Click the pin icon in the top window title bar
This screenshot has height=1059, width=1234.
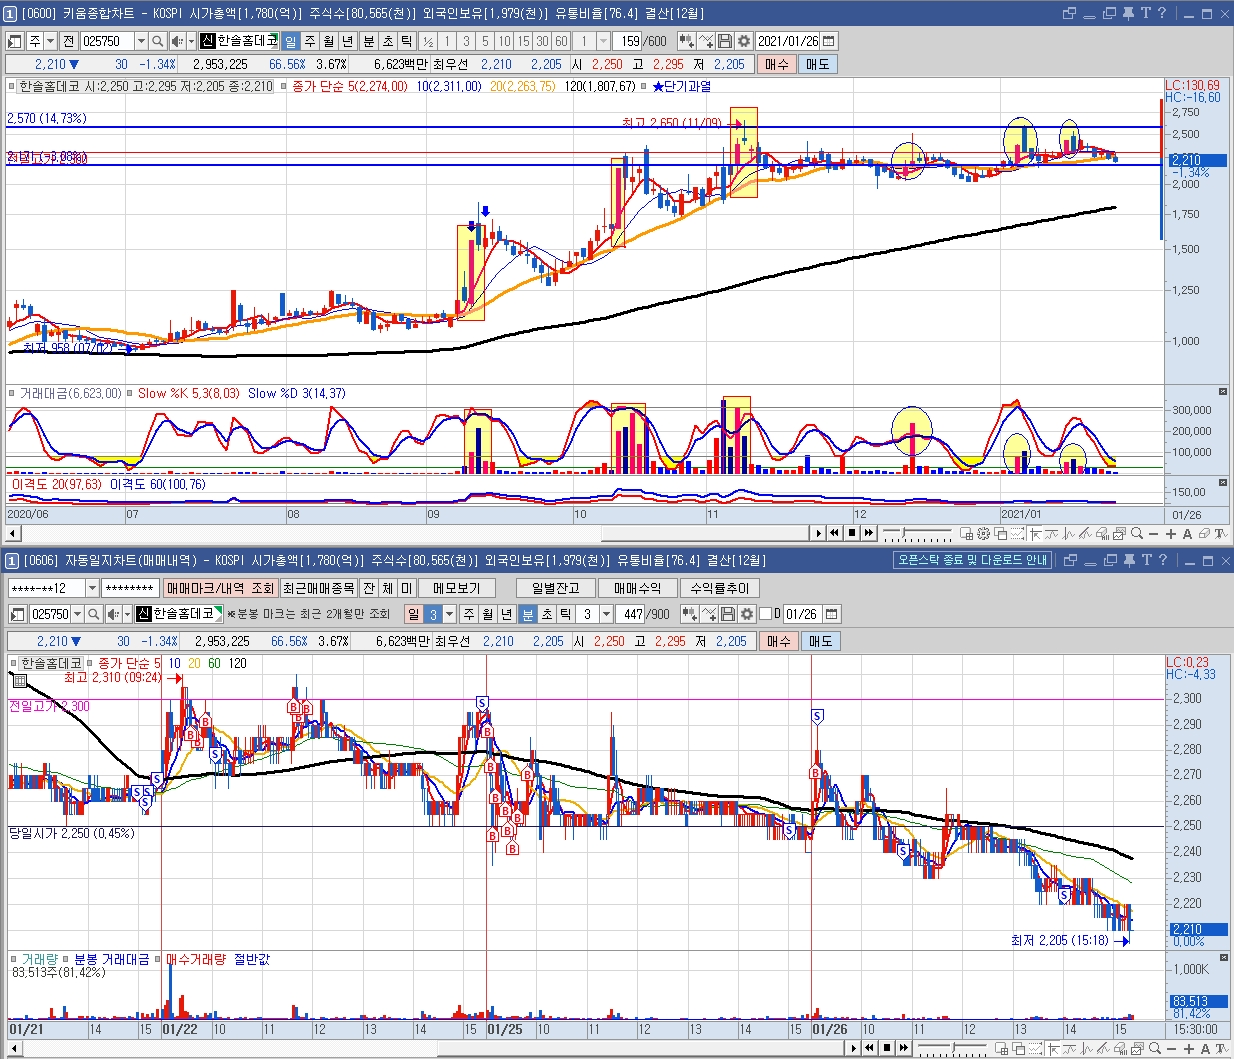(1128, 13)
